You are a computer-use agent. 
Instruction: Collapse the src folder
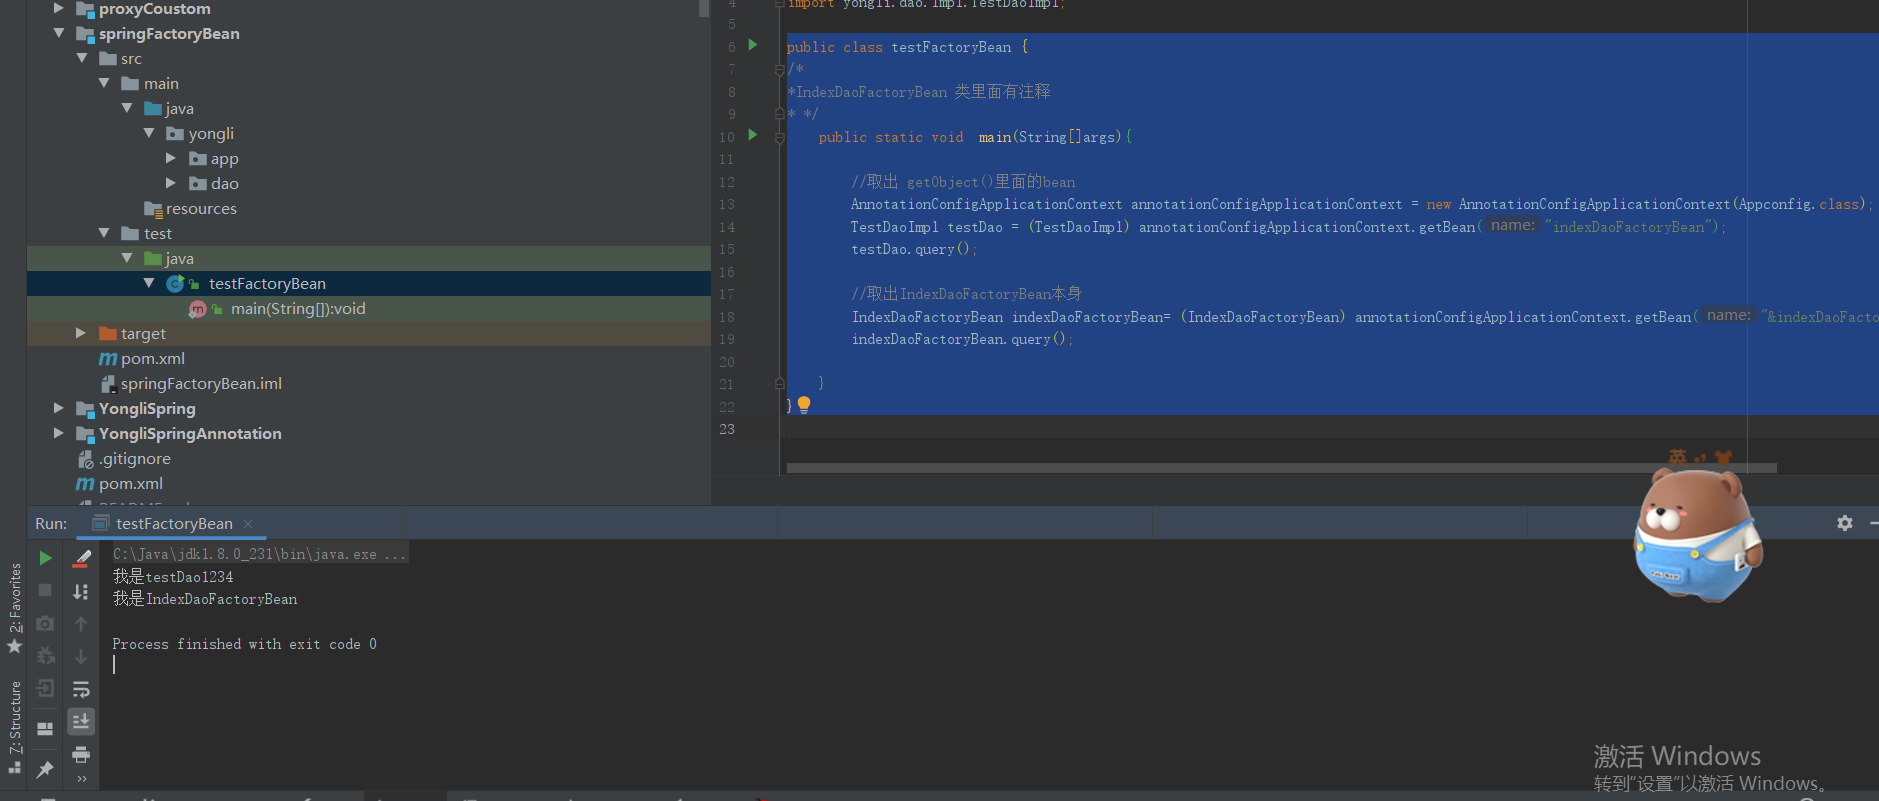pyautogui.click(x=82, y=58)
